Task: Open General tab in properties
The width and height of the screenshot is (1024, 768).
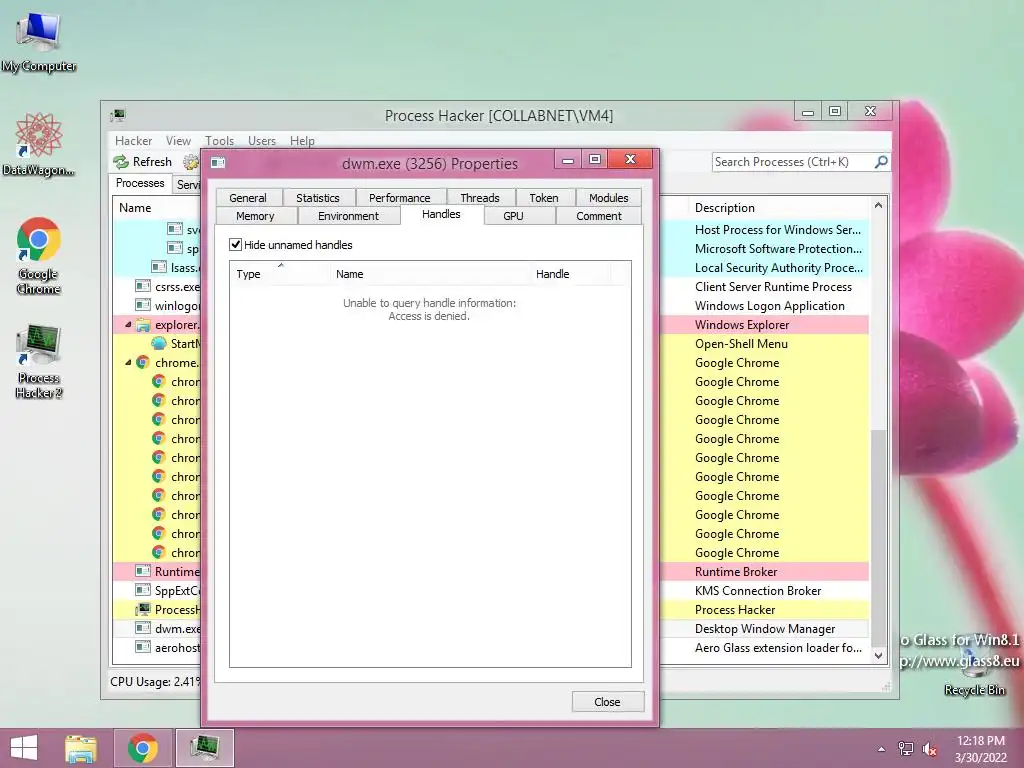Action: (x=248, y=197)
